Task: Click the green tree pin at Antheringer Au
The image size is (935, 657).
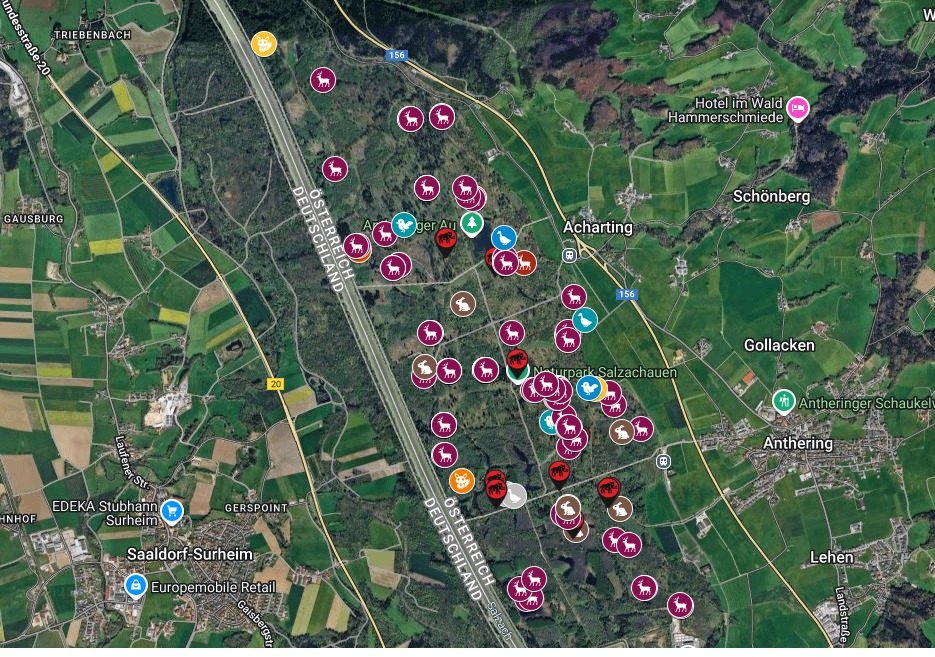Action: click(x=472, y=224)
